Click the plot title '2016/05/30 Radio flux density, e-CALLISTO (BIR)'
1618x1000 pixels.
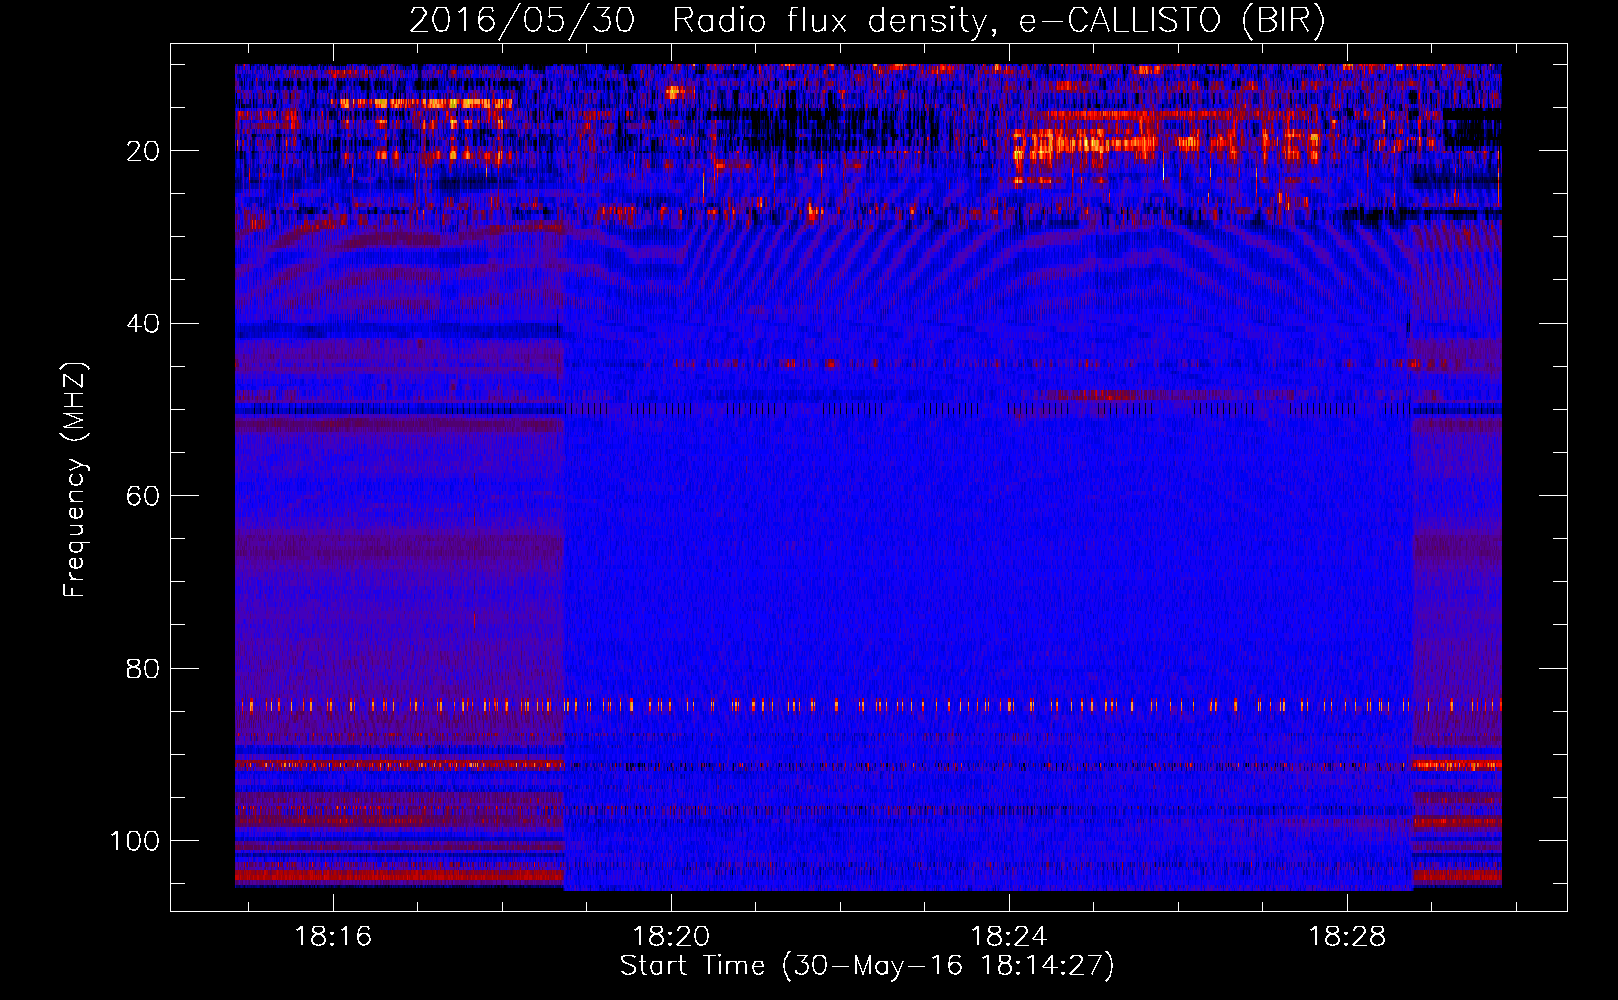pyautogui.click(x=867, y=21)
